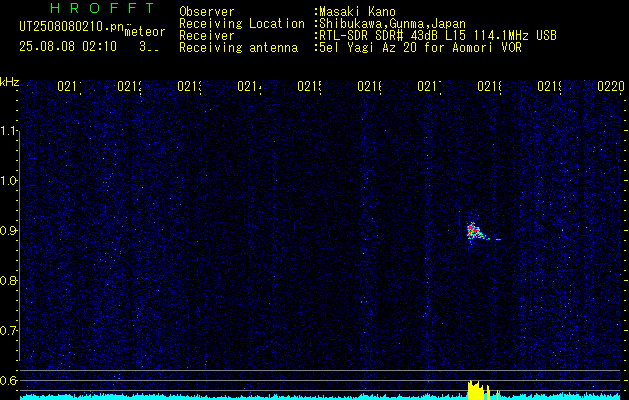Viewport: 629px width, 400px height.
Task: Click the observer name Masaki Kano
Action: click(x=357, y=12)
